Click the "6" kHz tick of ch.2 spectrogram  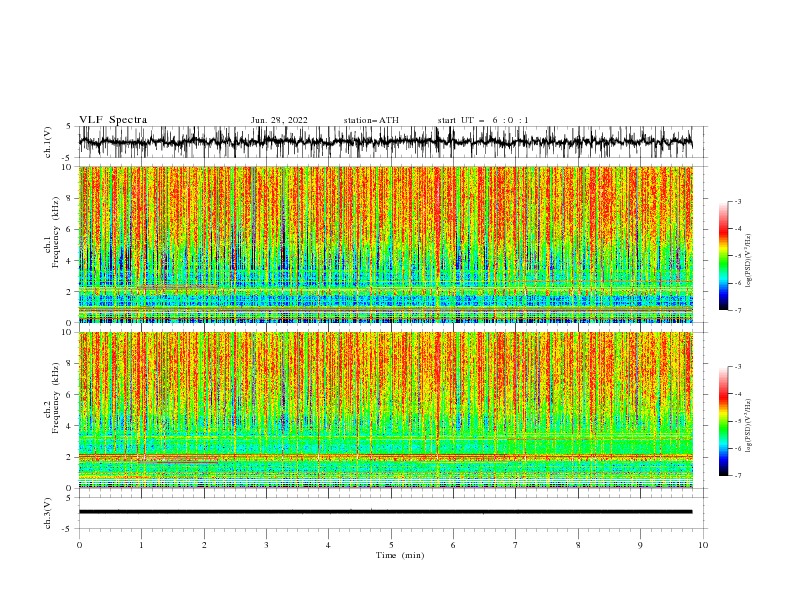(x=70, y=395)
